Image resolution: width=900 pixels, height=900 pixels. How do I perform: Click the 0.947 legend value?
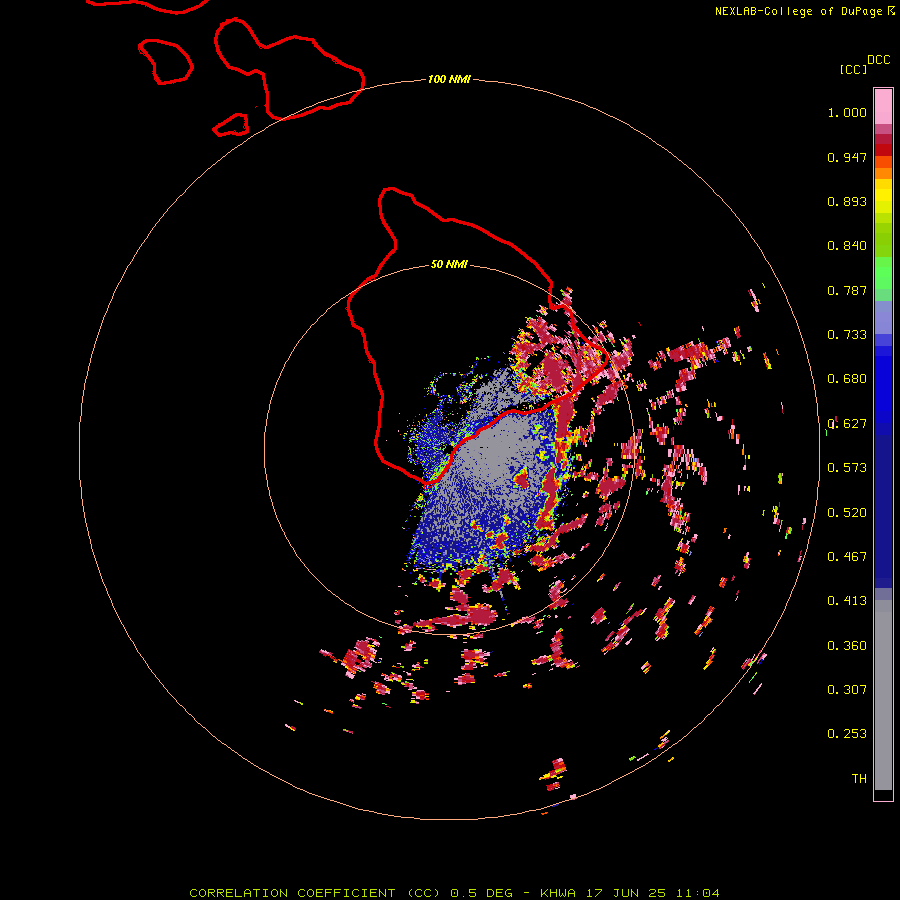847,157
